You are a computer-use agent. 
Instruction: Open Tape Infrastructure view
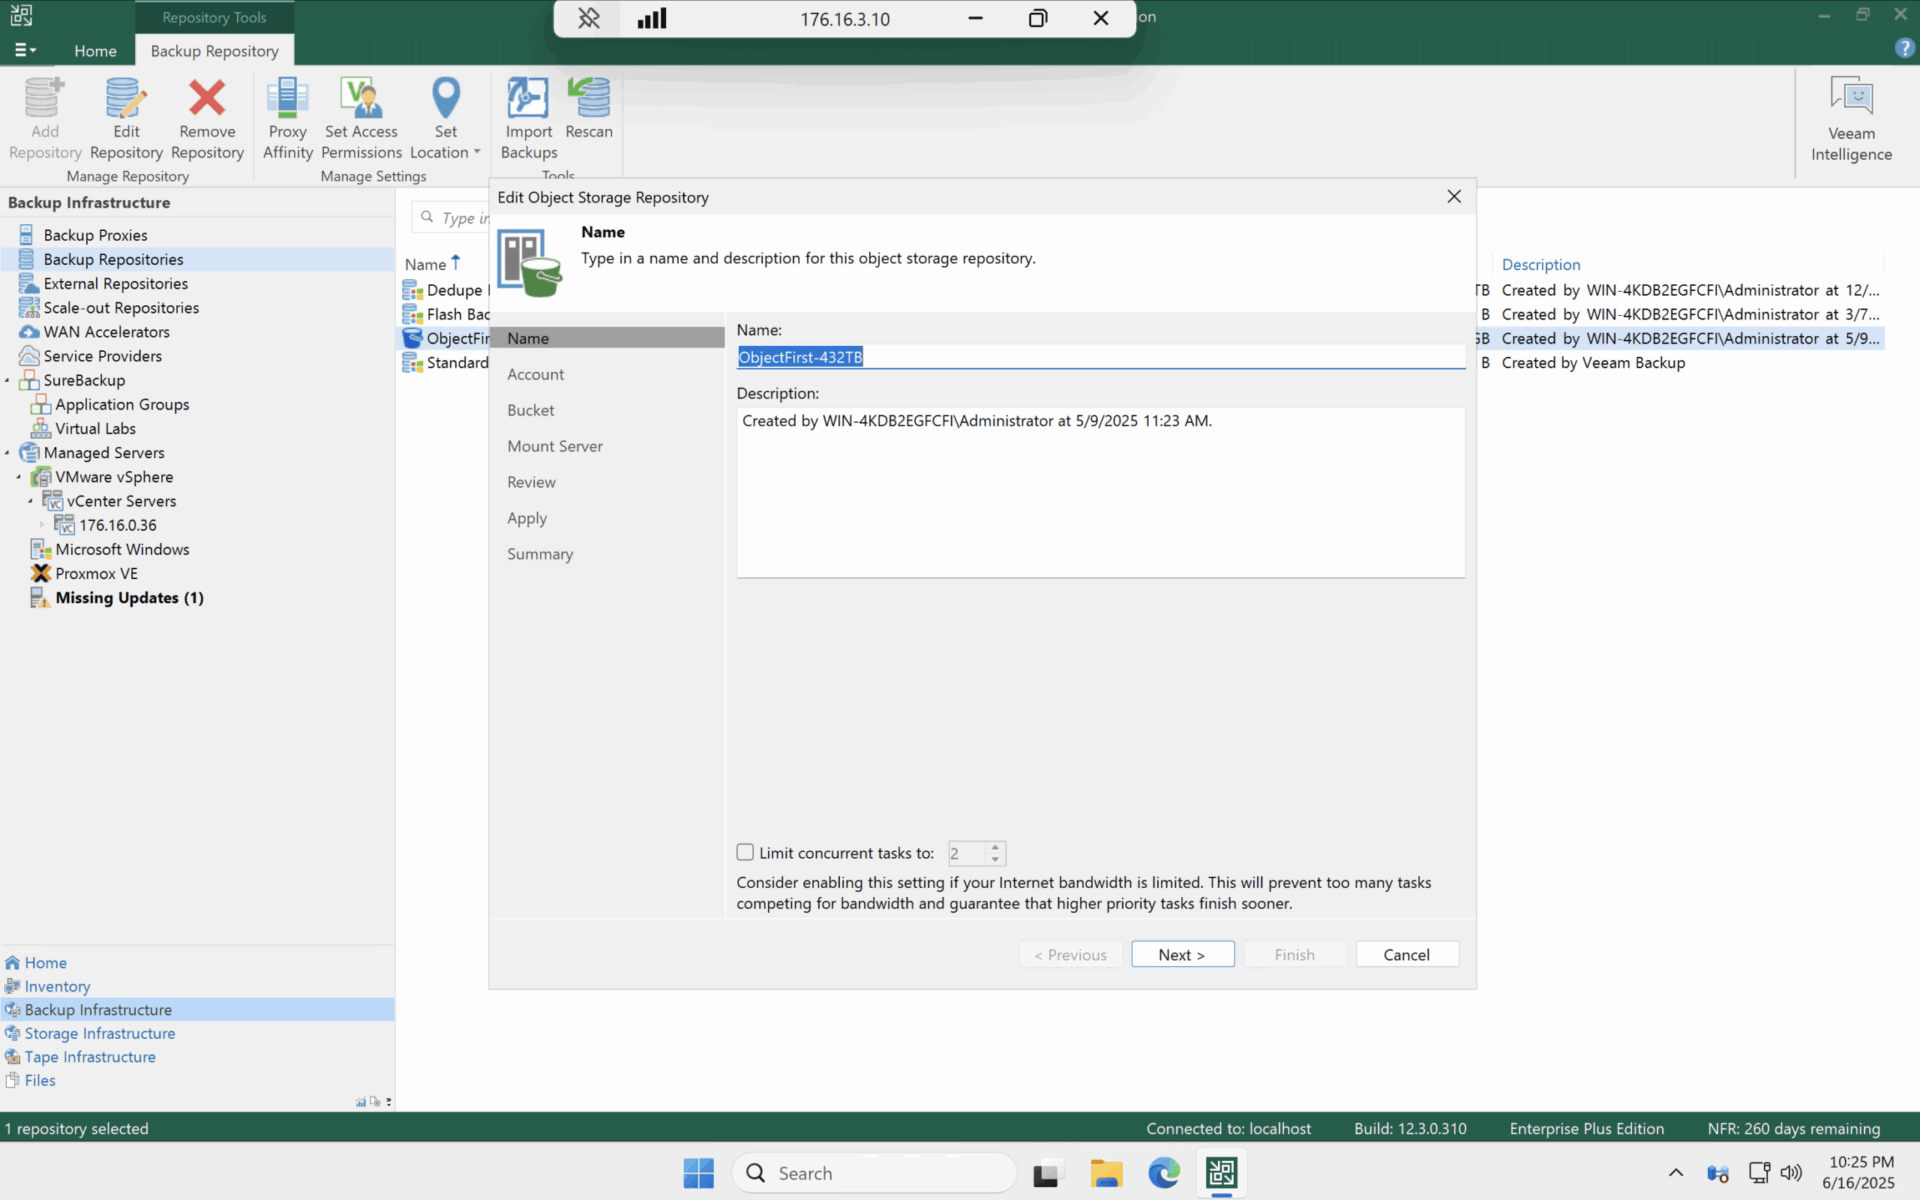pos(90,1057)
